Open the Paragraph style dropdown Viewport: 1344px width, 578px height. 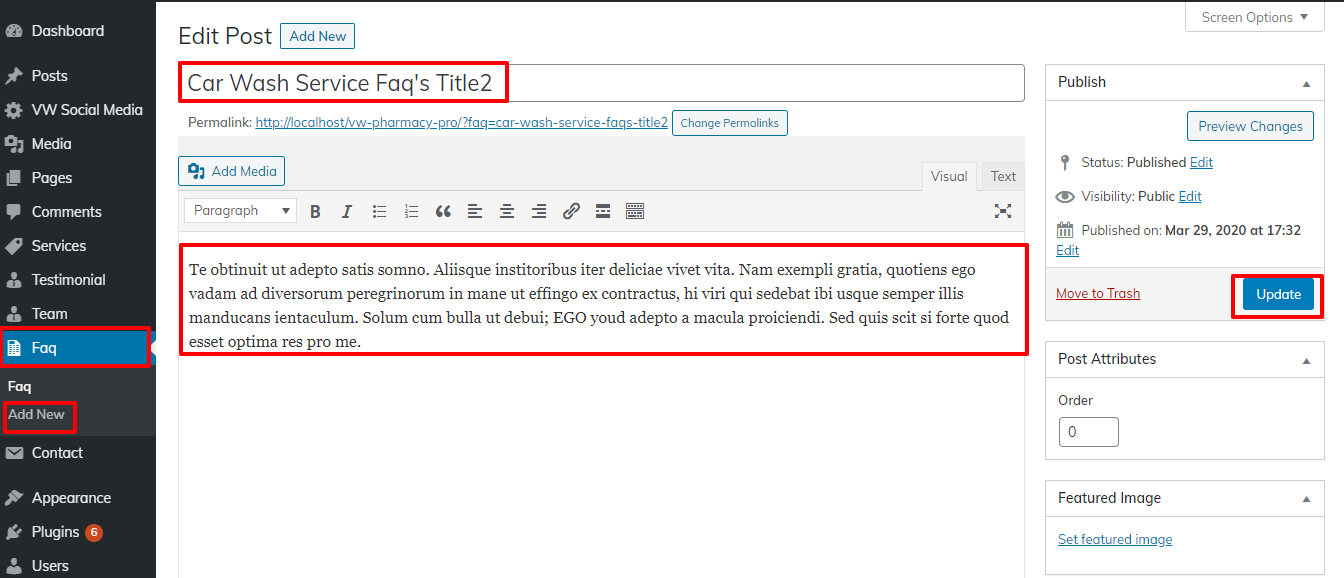pos(239,211)
